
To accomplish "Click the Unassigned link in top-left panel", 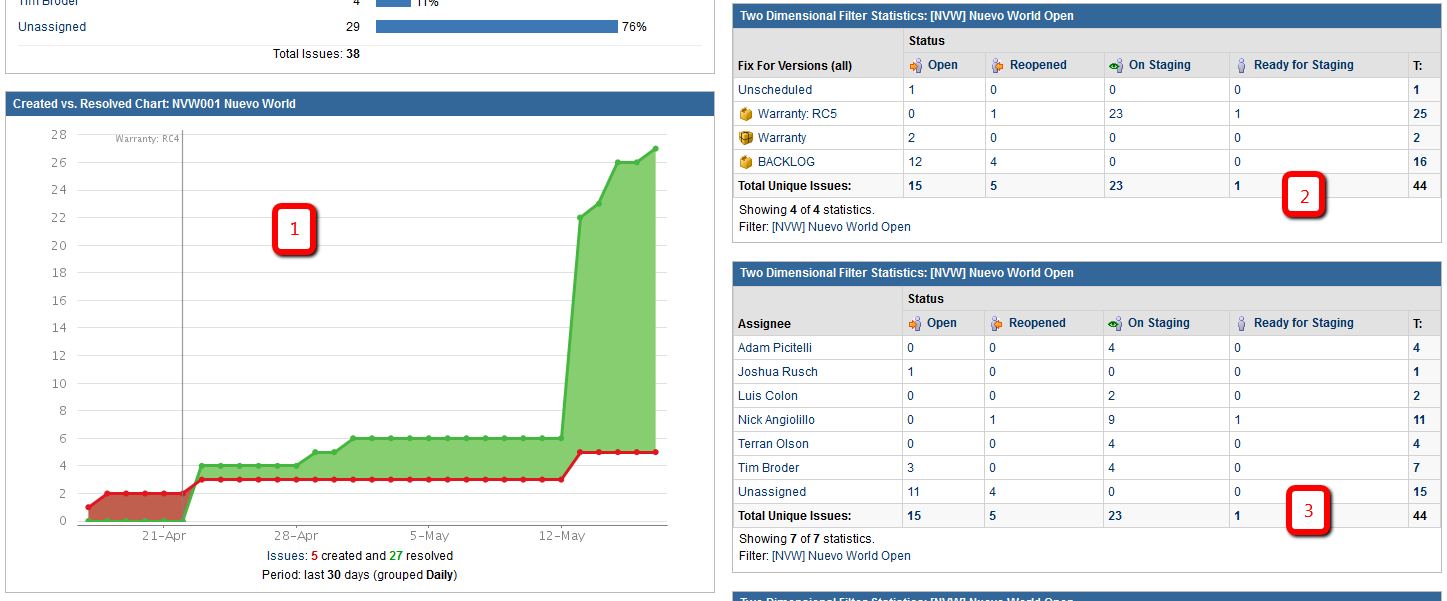I will tap(52, 27).
